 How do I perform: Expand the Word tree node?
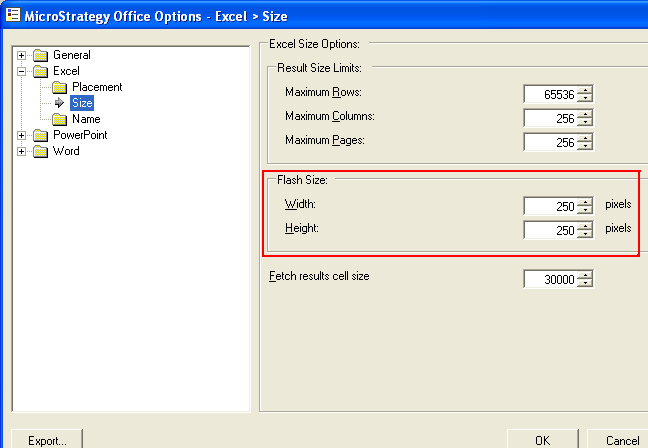(21, 152)
